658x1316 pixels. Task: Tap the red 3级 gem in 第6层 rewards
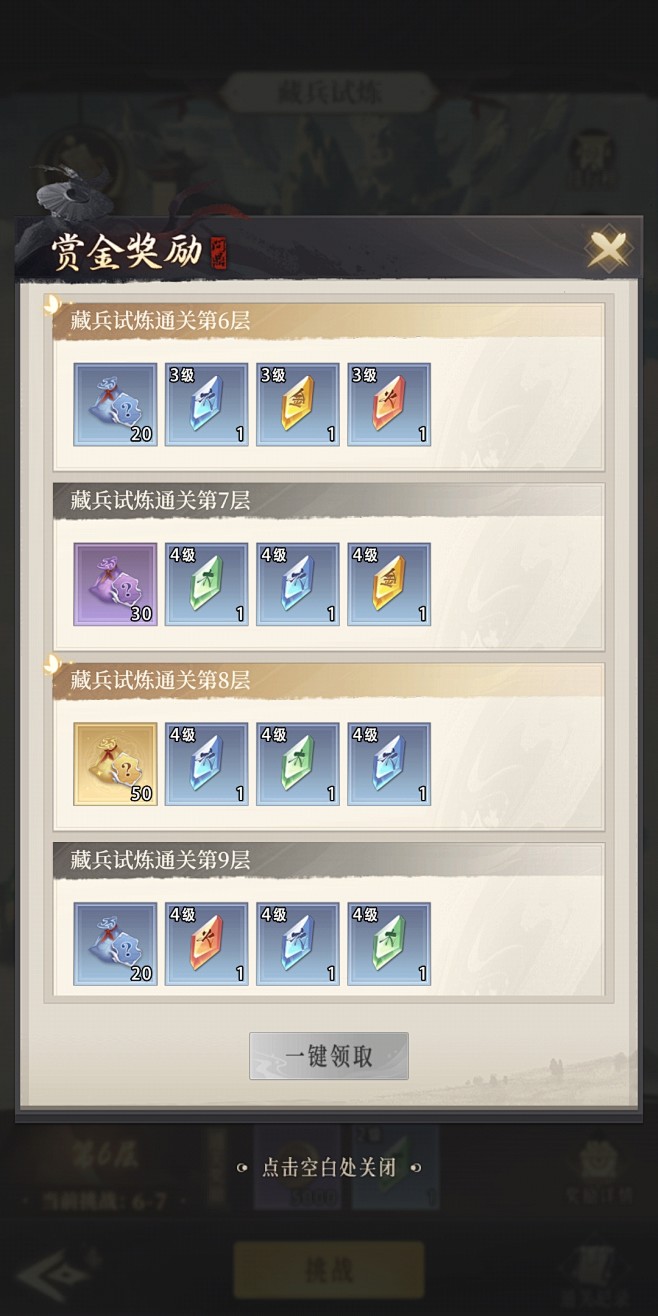(389, 404)
